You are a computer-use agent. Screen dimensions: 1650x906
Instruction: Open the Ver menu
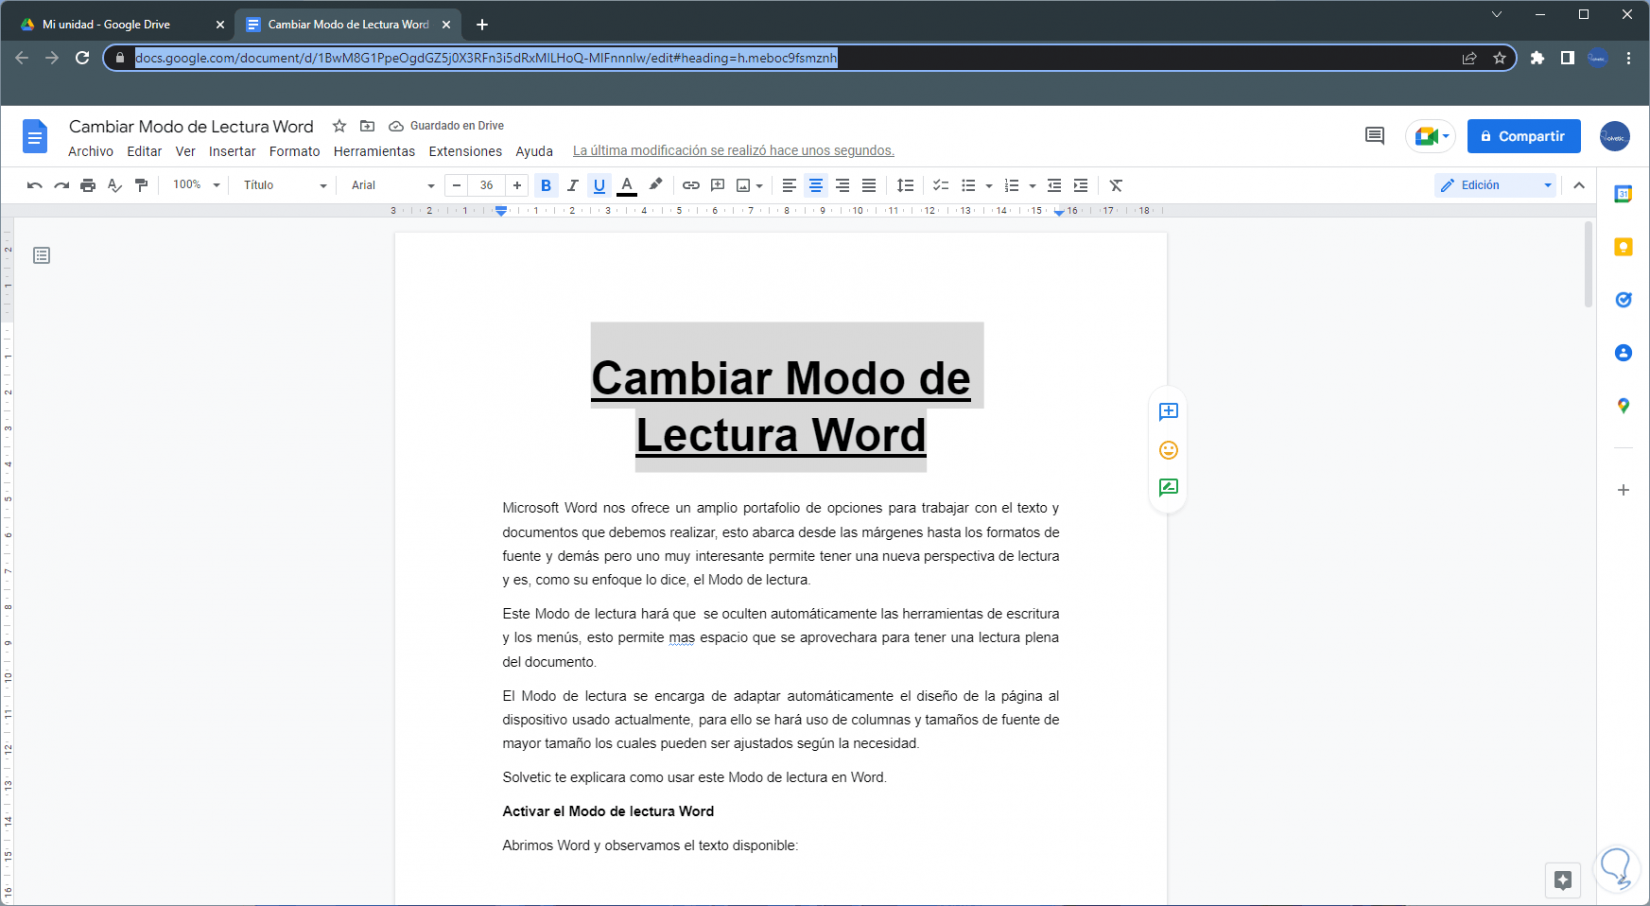click(x=185, y=151)
